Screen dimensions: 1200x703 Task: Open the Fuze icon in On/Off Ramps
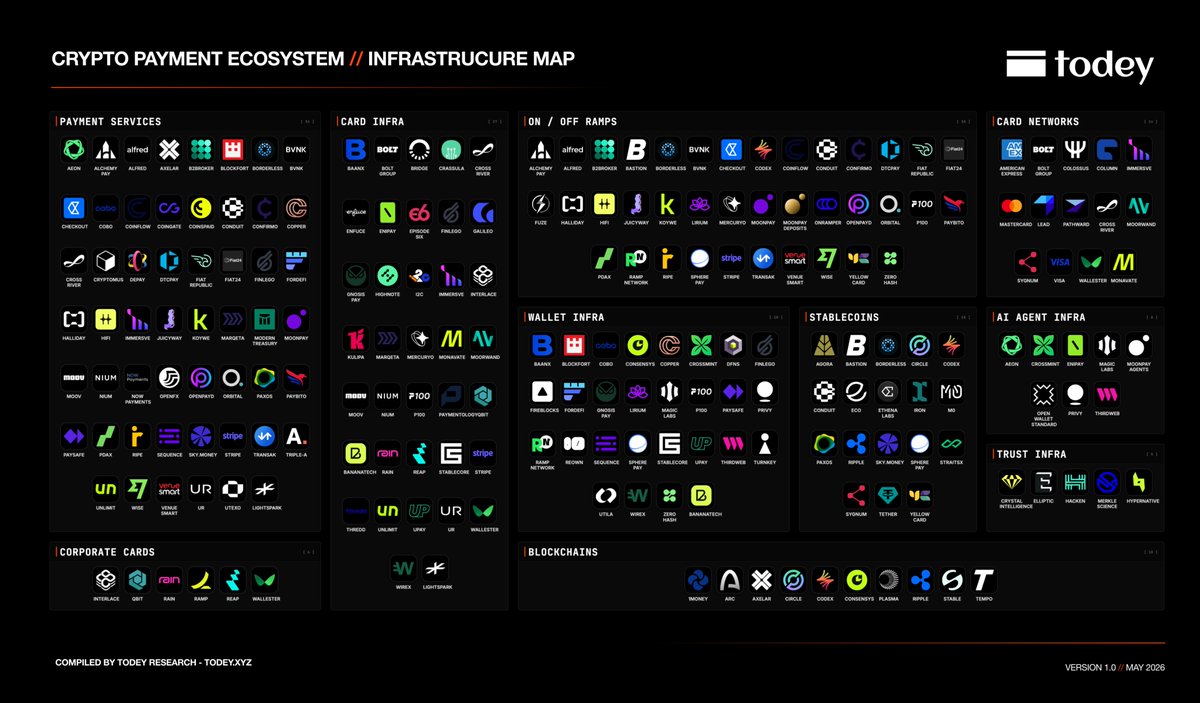(x=541, y=204)
